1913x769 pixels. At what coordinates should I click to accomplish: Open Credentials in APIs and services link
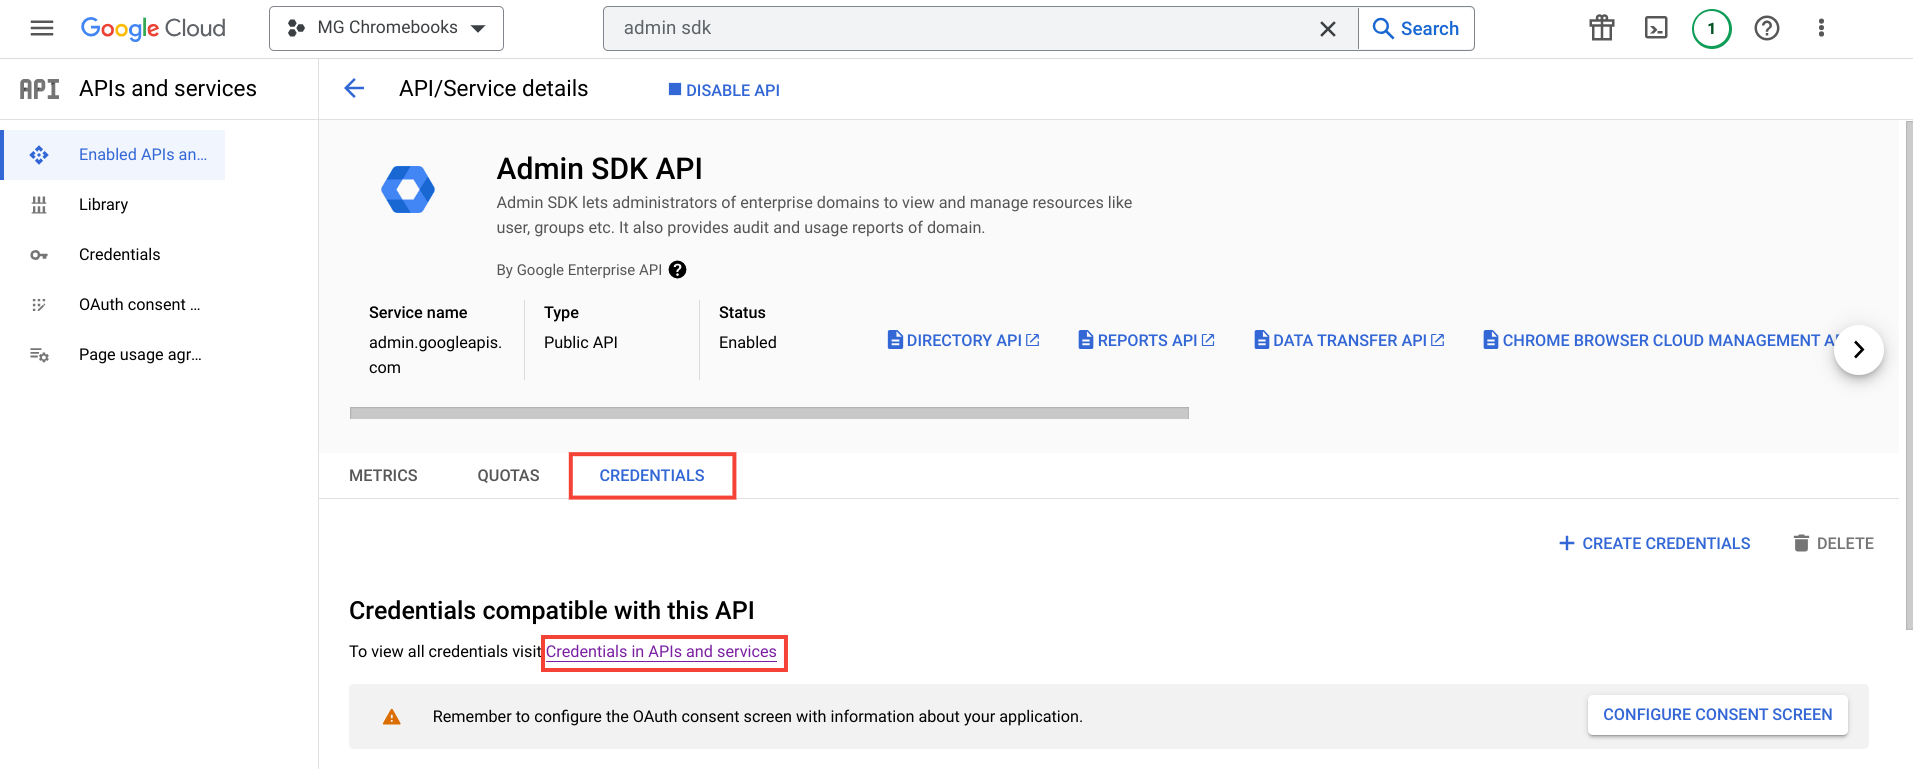pyautogui.click(x=661, y=652)
